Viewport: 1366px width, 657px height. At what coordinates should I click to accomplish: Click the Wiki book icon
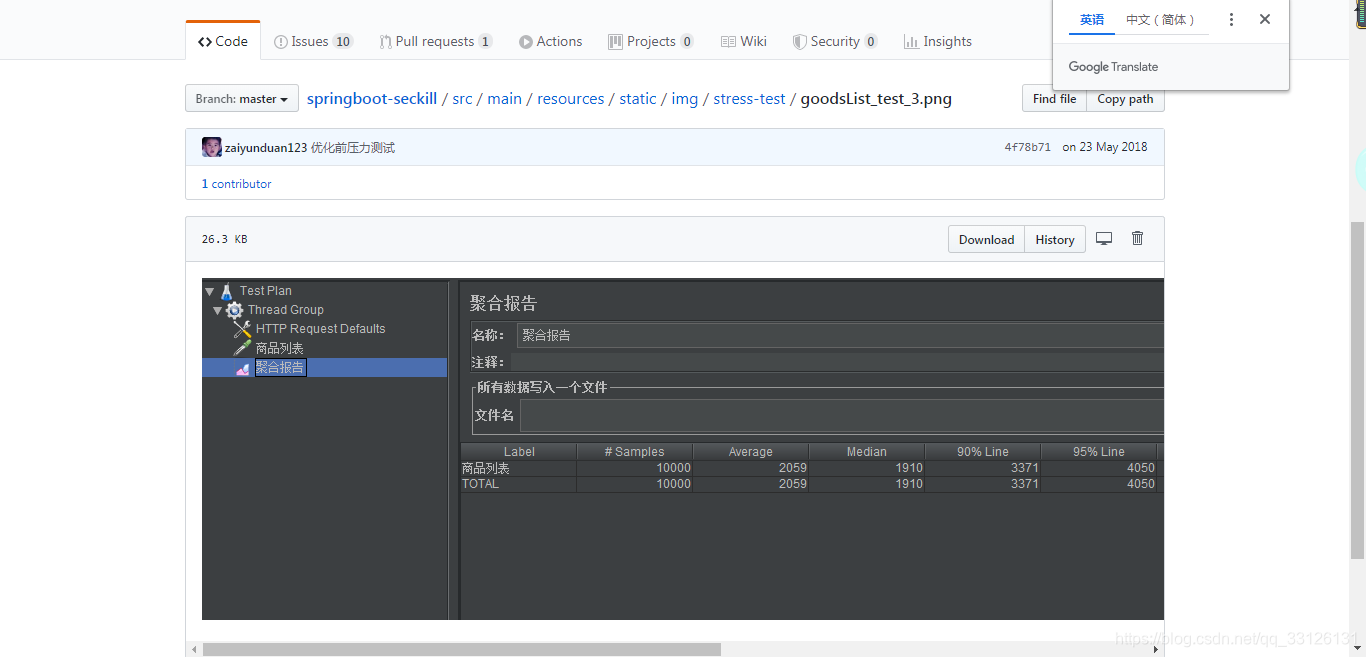728,41
